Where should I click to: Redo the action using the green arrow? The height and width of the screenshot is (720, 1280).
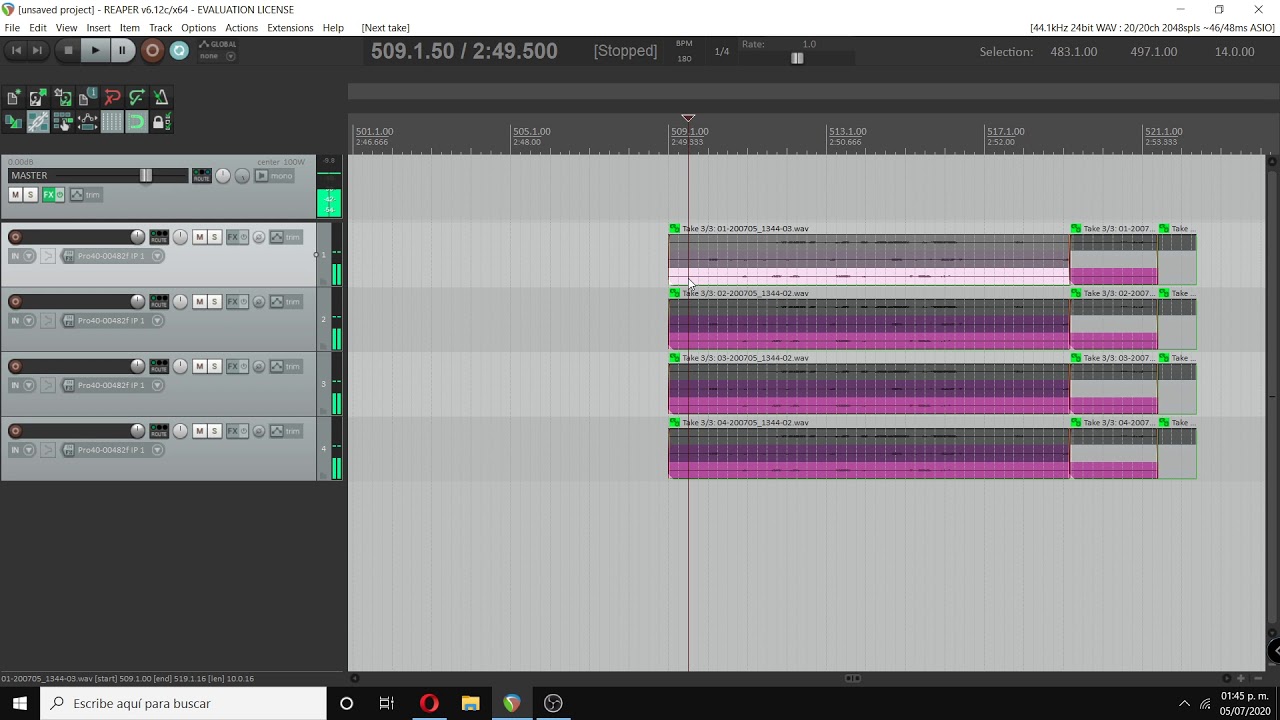pos(137,98)
